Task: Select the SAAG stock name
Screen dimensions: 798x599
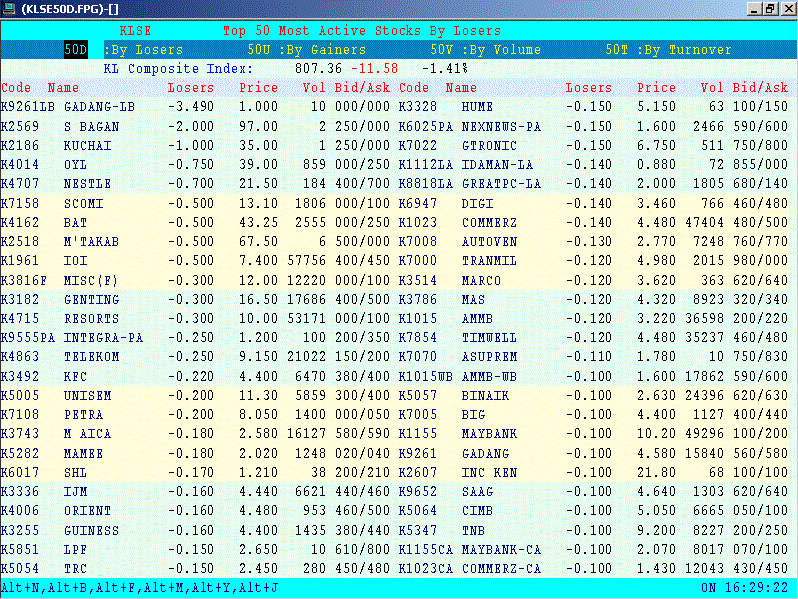Action: 477,492
